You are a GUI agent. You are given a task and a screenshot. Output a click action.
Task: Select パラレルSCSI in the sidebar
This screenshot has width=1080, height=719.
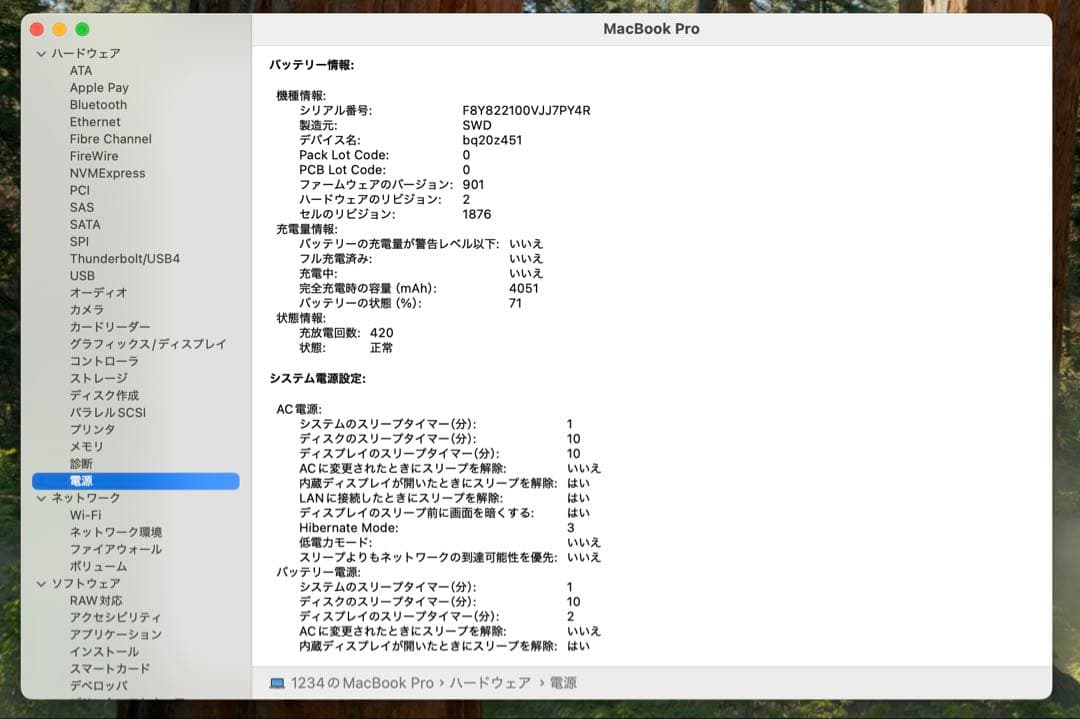click(x=107, y=413)
